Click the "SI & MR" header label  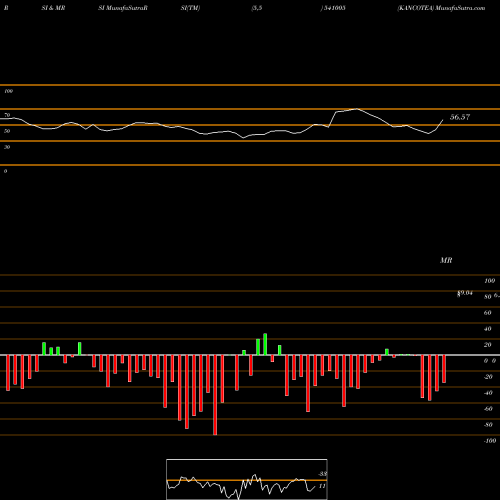pos(53,8)
